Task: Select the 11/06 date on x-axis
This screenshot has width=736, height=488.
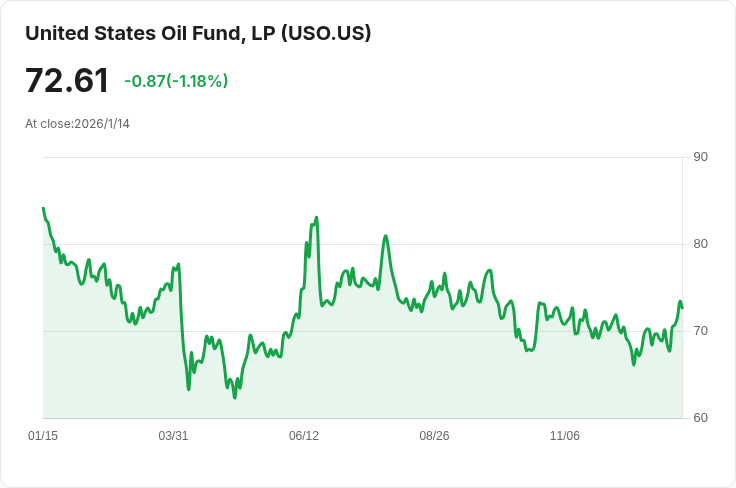Action: (565, 436)
